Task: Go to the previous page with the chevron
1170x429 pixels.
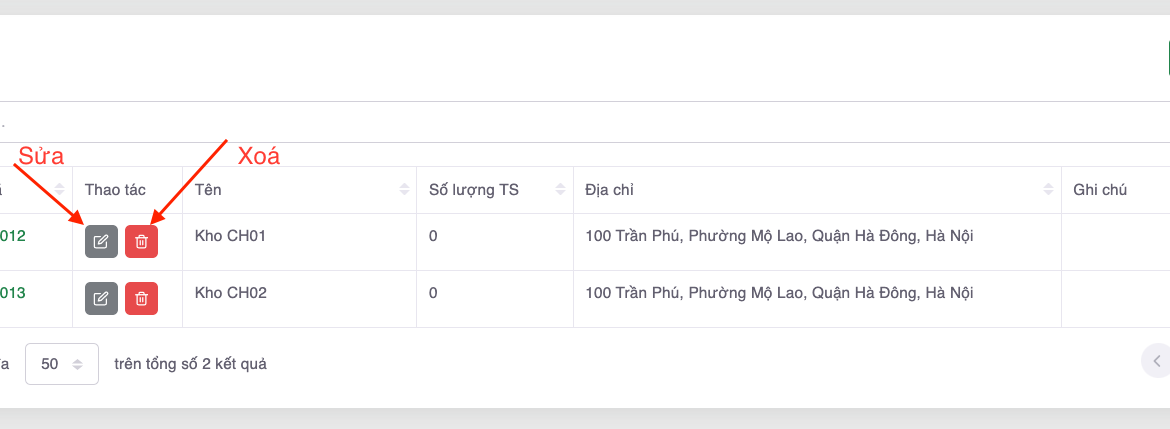Action: pos(1157,360)
